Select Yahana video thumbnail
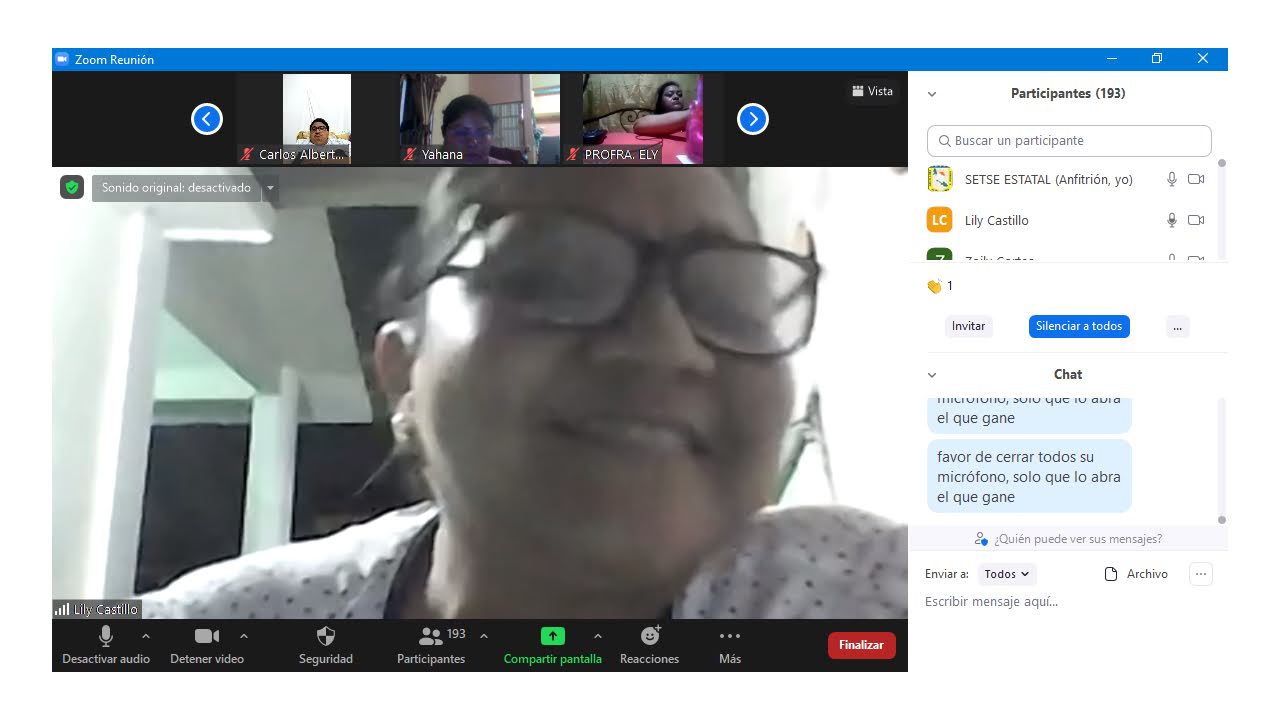 click(x=480, y=119)
